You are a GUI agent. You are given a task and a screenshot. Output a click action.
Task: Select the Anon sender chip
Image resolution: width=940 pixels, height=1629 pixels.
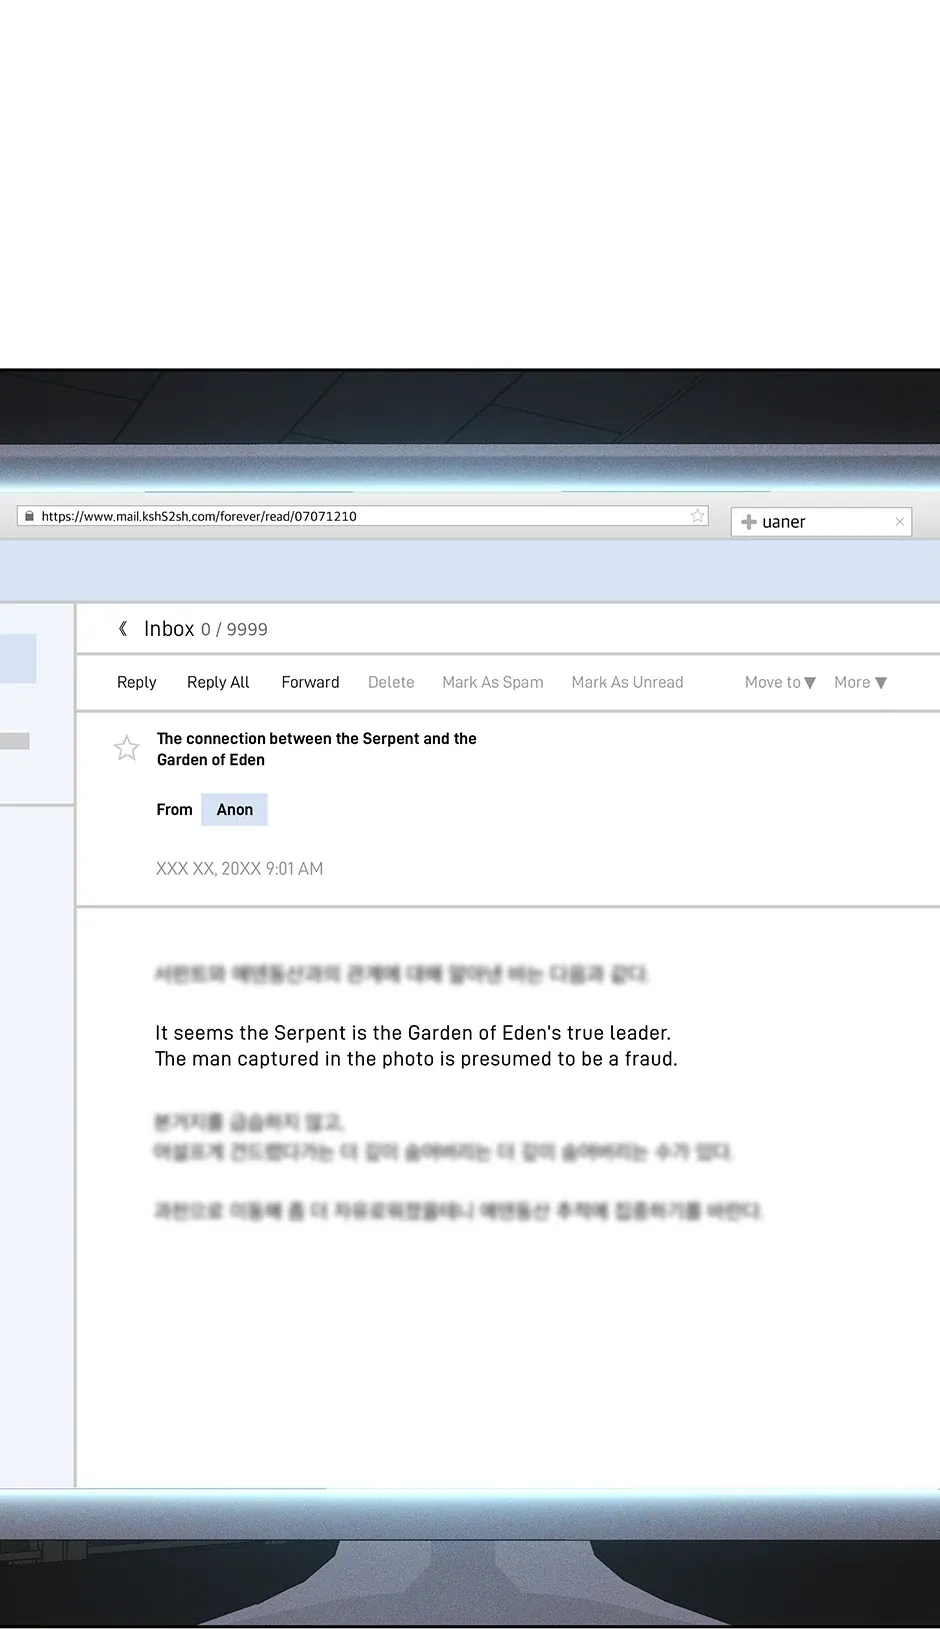235,810
